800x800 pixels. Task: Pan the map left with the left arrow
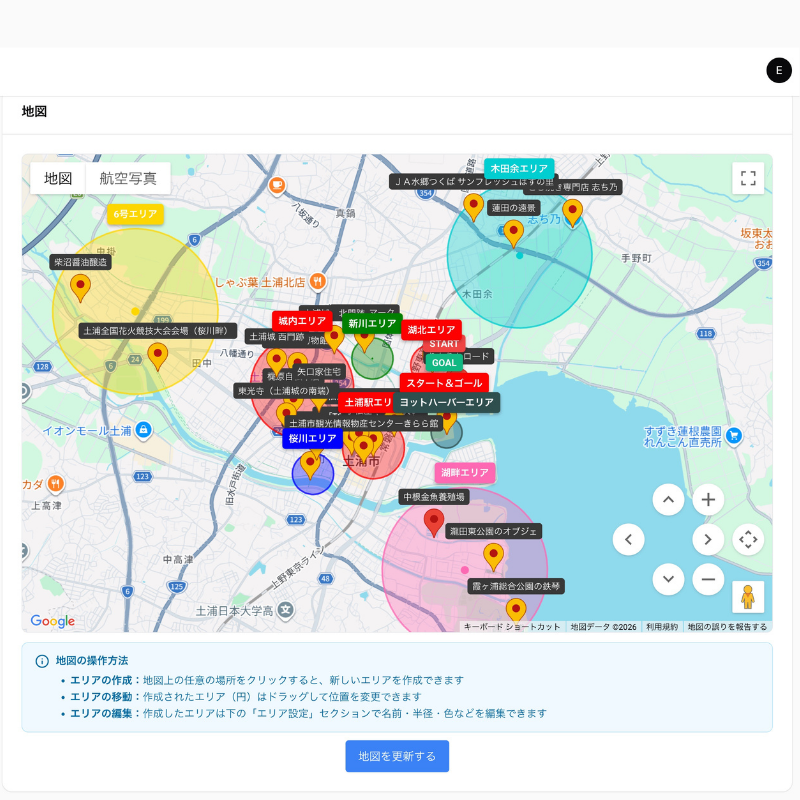629,539
